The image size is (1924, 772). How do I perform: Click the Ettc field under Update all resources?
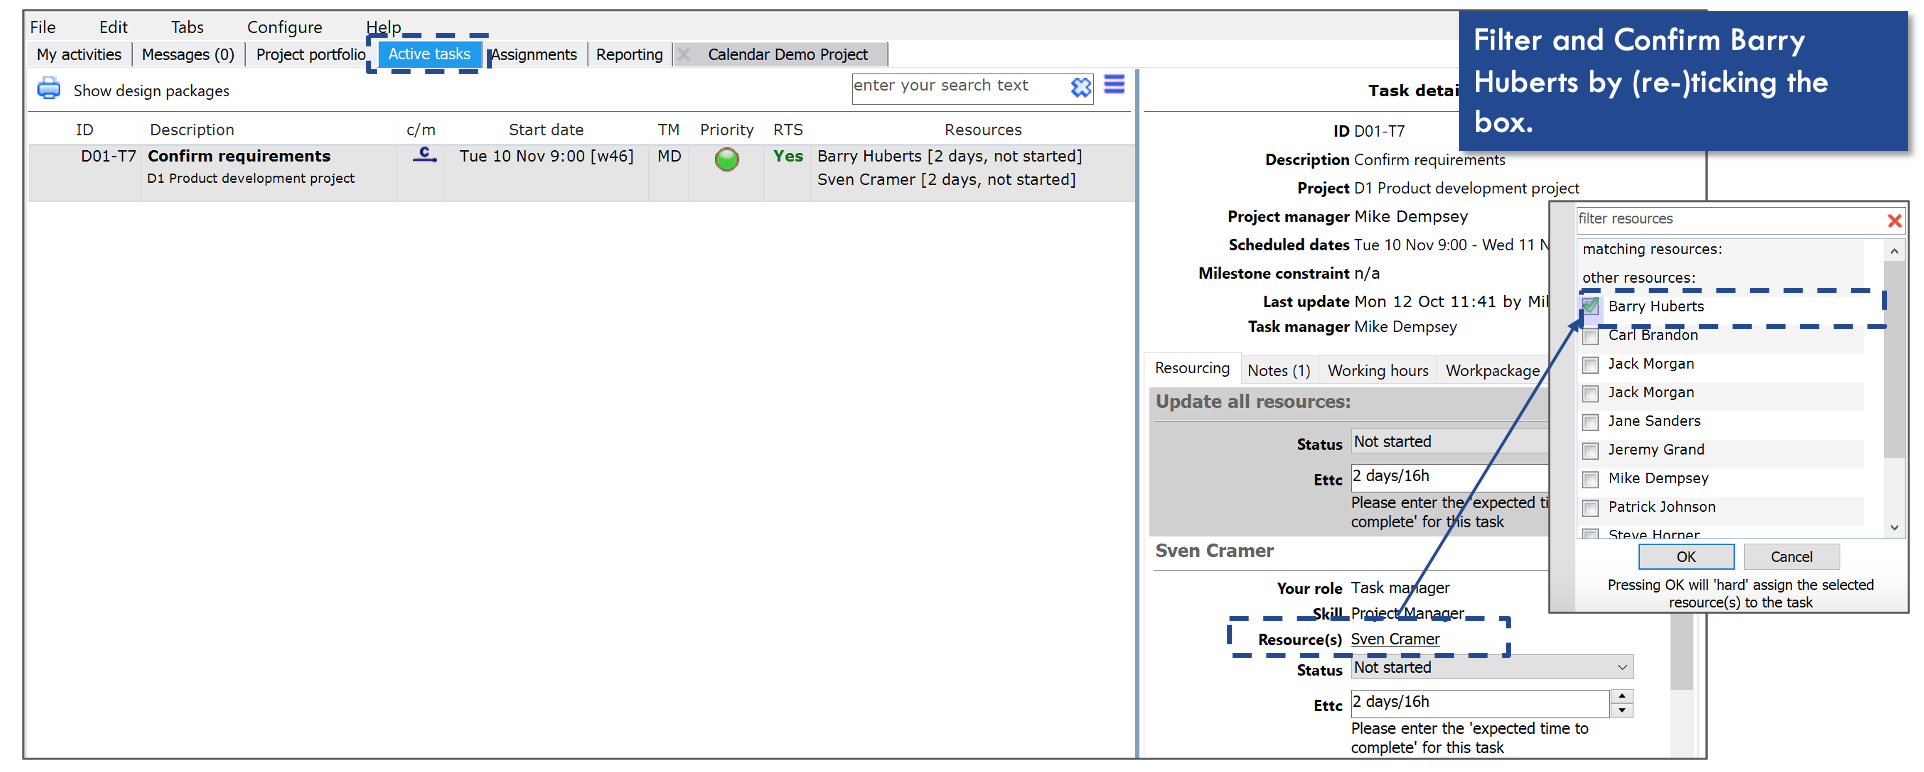1450,476
